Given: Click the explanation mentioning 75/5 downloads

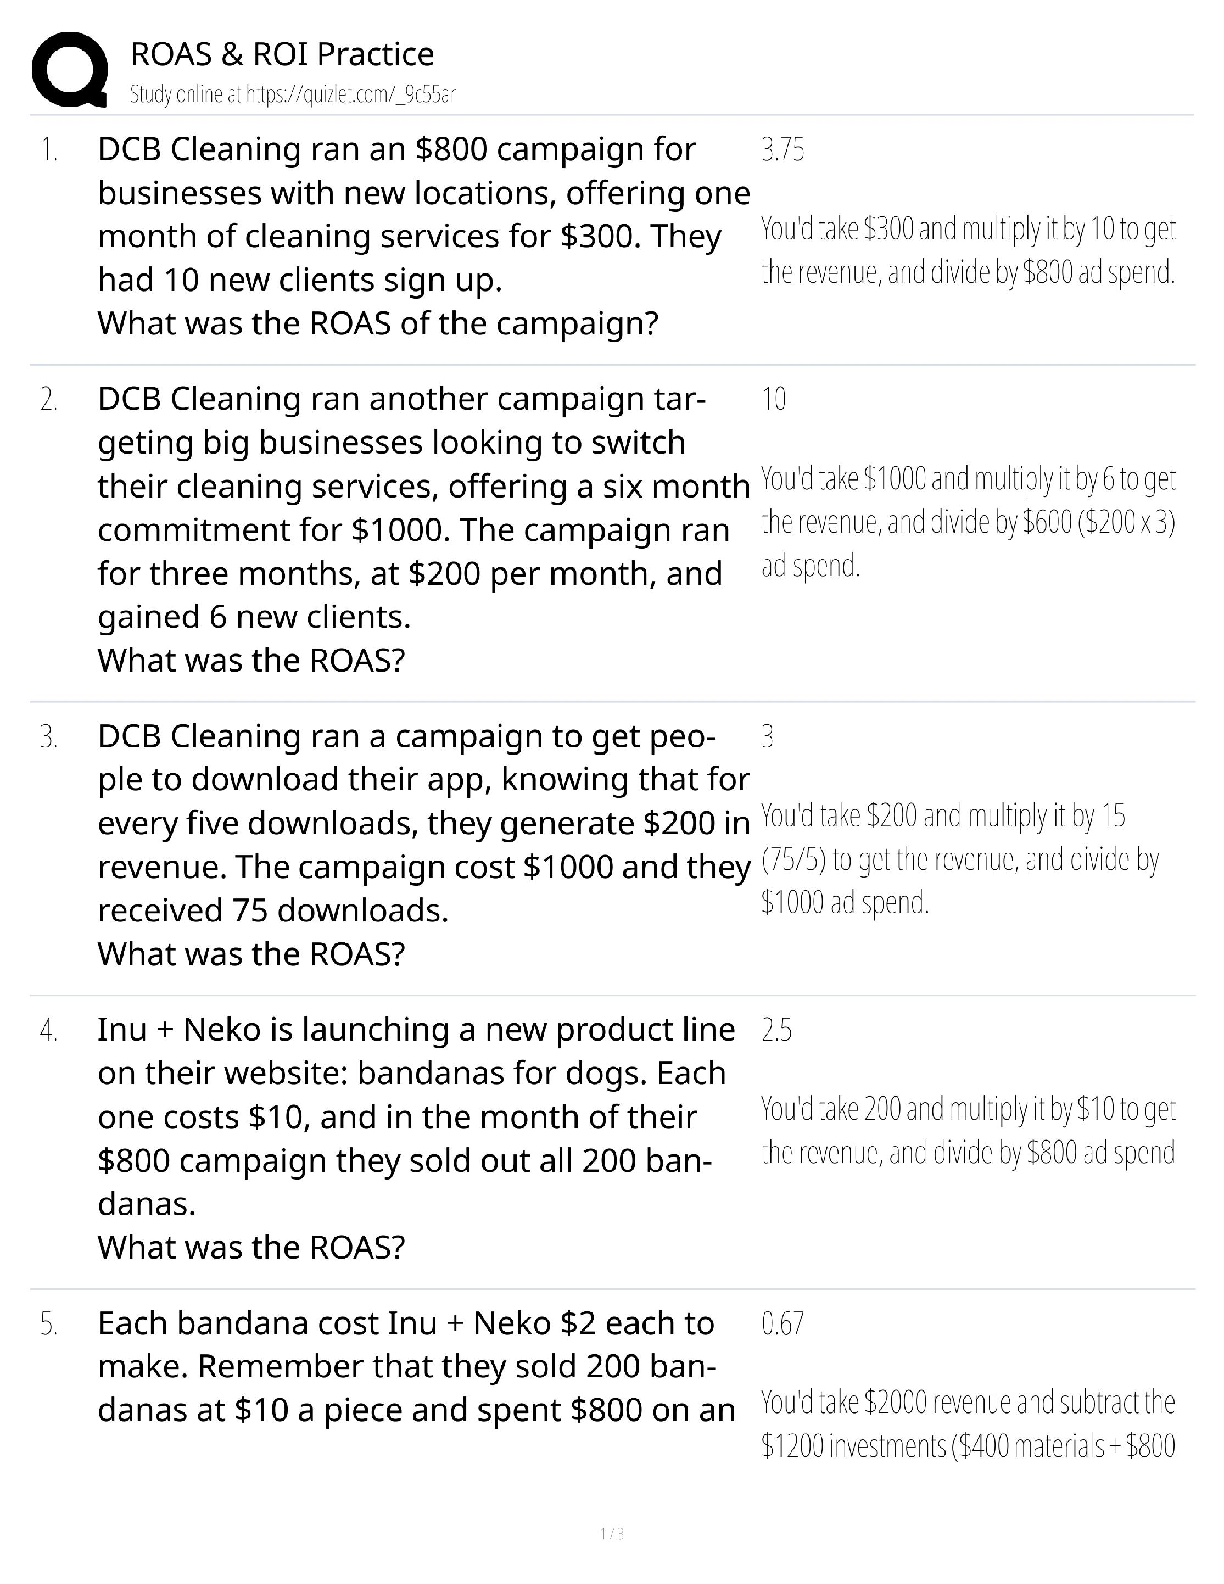Looking at the screenshot, I should (958, 860).
